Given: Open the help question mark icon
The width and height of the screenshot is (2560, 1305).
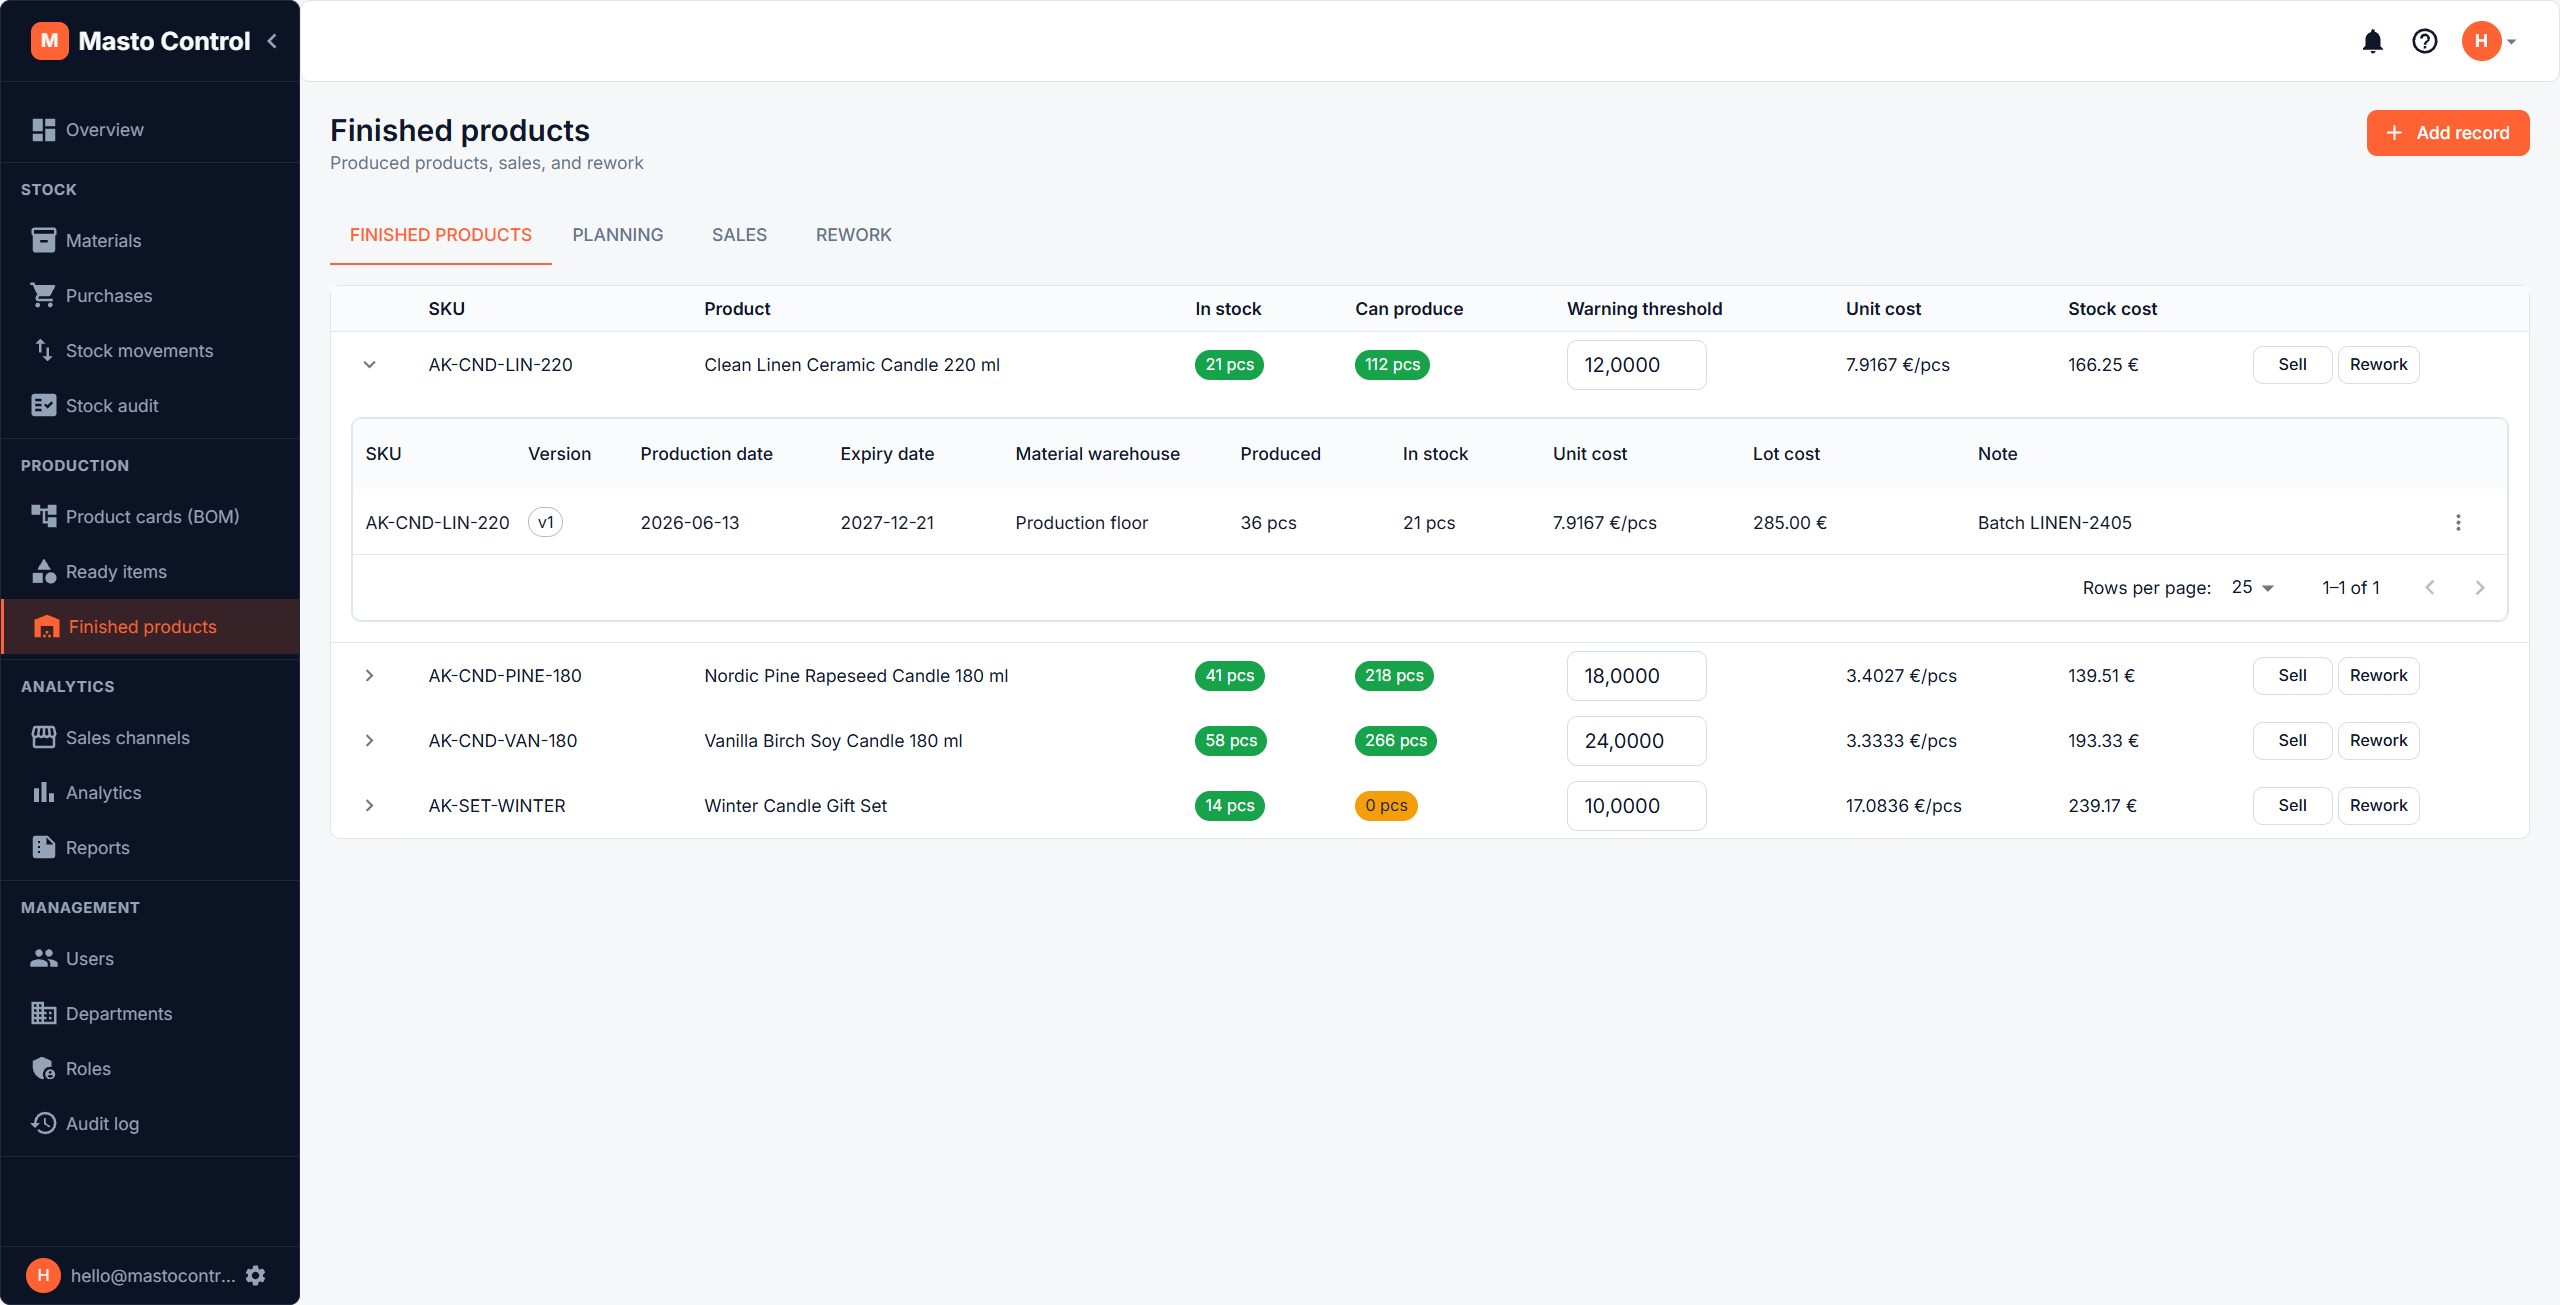Looking at the screenshot, I should tap(2424, 41).
